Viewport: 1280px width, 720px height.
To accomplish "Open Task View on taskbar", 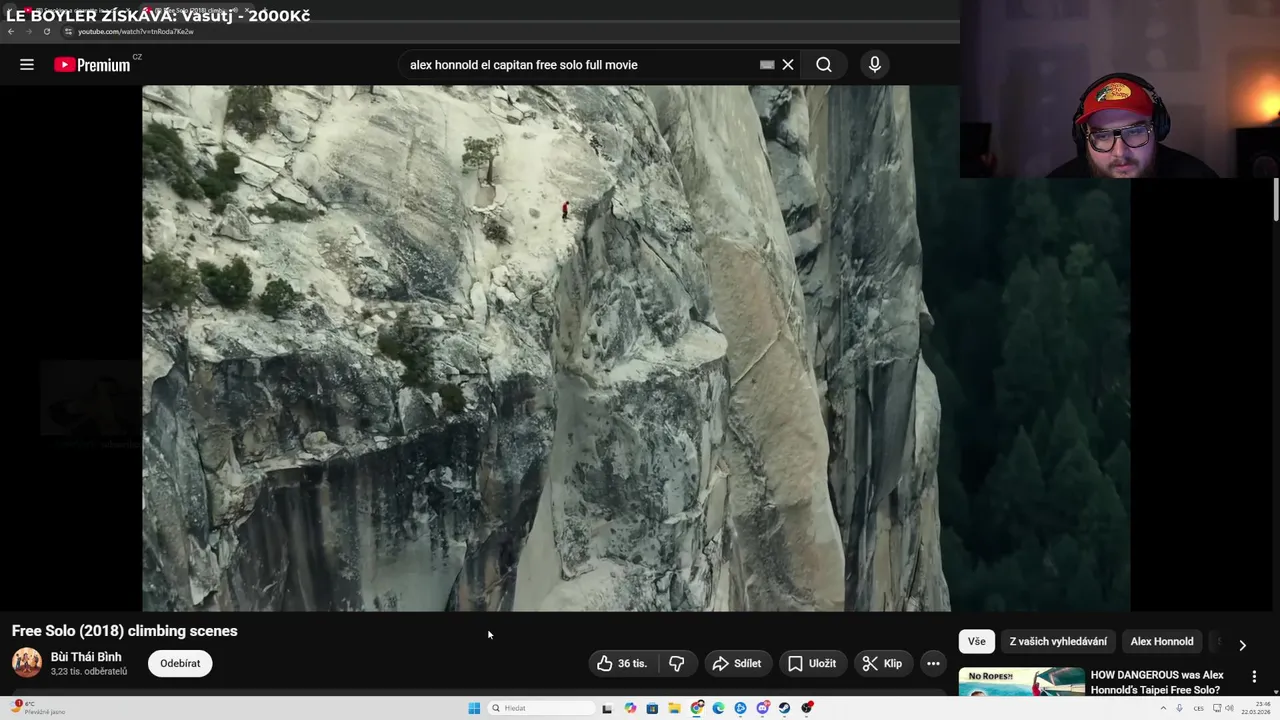I will (607, 708).
